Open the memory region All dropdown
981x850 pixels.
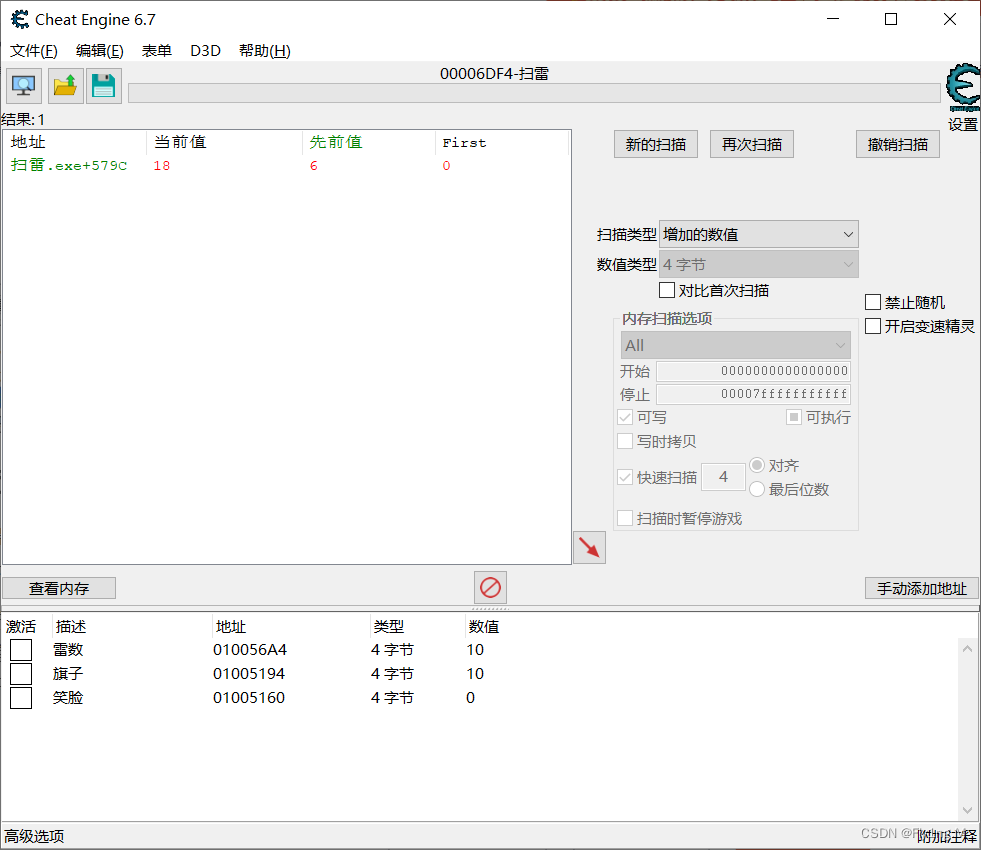736,344
